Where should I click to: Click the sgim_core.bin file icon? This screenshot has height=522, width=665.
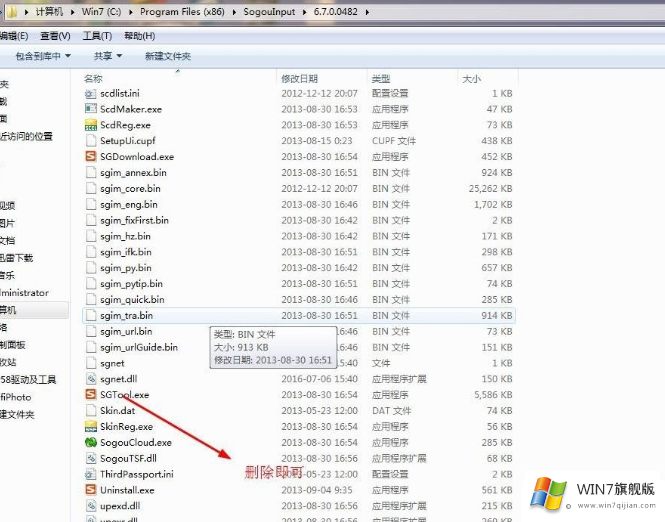tap(90, 188)
